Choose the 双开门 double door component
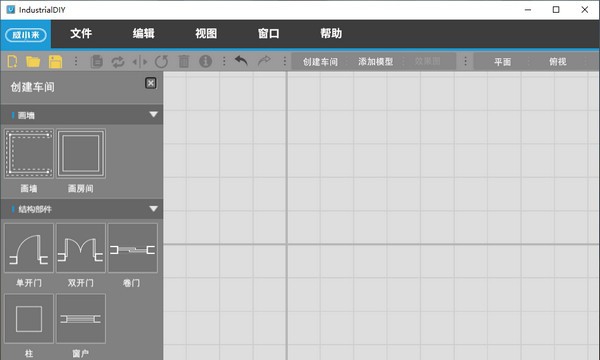The height and width of the screenshot is (360, 600). [81, 248]
